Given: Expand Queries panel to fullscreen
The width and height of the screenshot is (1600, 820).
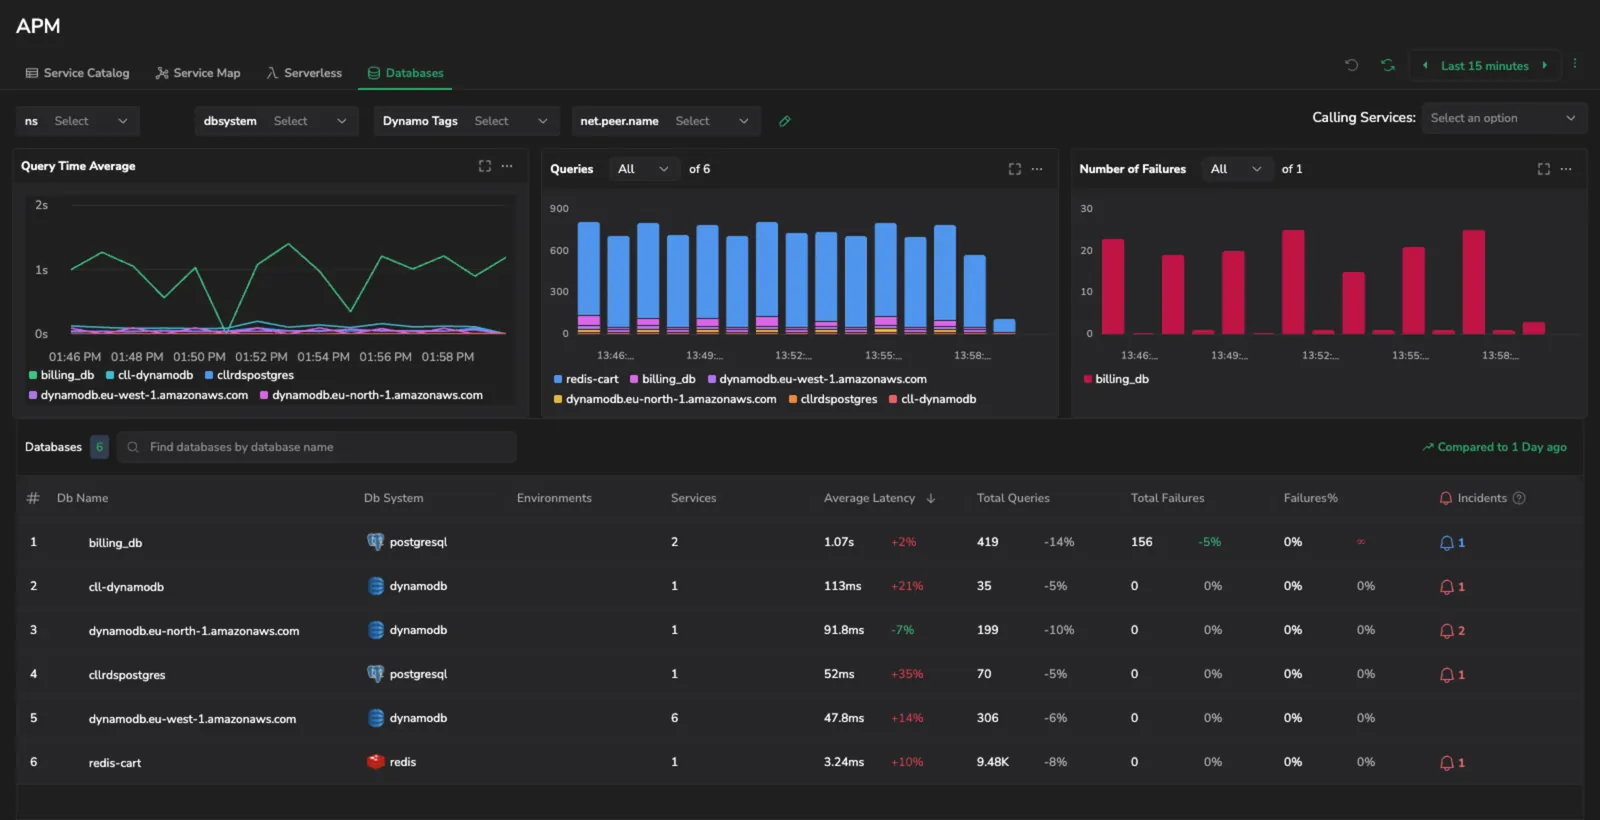Looking at the screenshot, I should 1015,169.
